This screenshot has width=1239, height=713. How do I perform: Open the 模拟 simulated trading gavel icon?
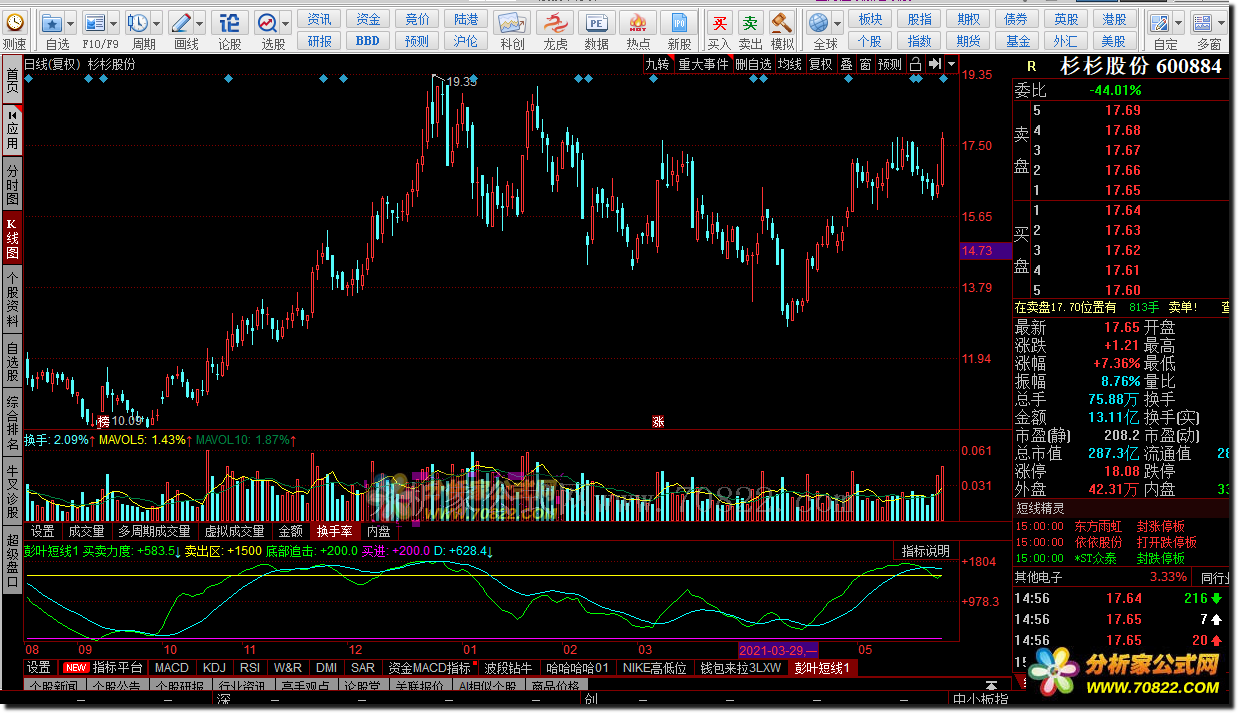pyautogui.click(x=782, y=22)
